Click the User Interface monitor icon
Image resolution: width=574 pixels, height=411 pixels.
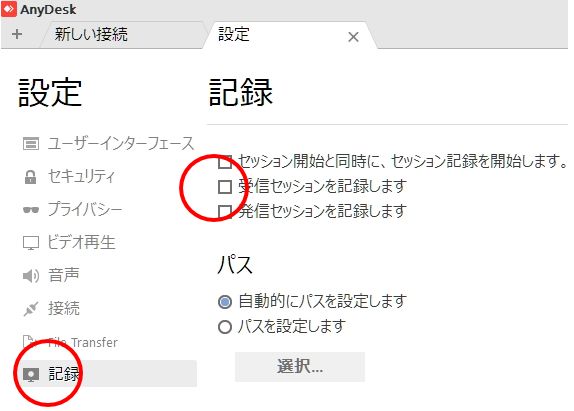31,143
